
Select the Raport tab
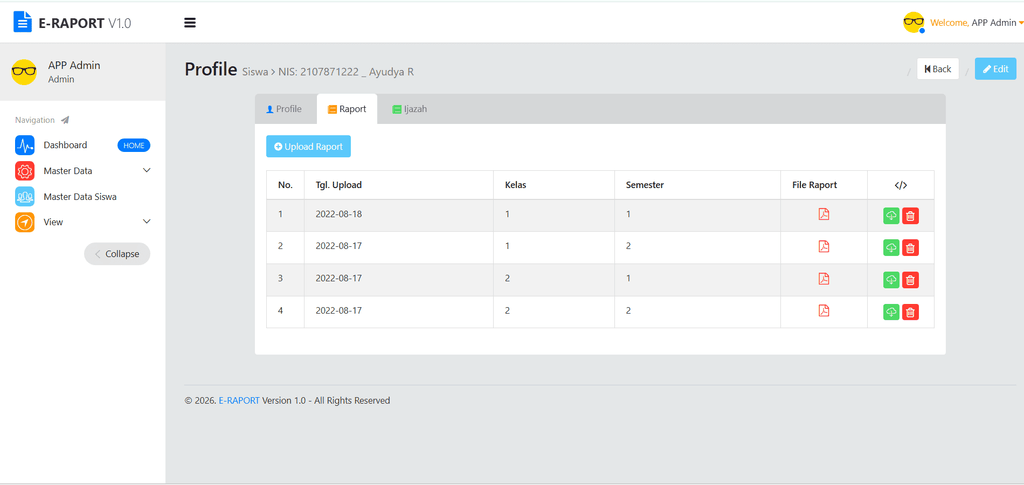pyautogui.click(x=347, y=109)
